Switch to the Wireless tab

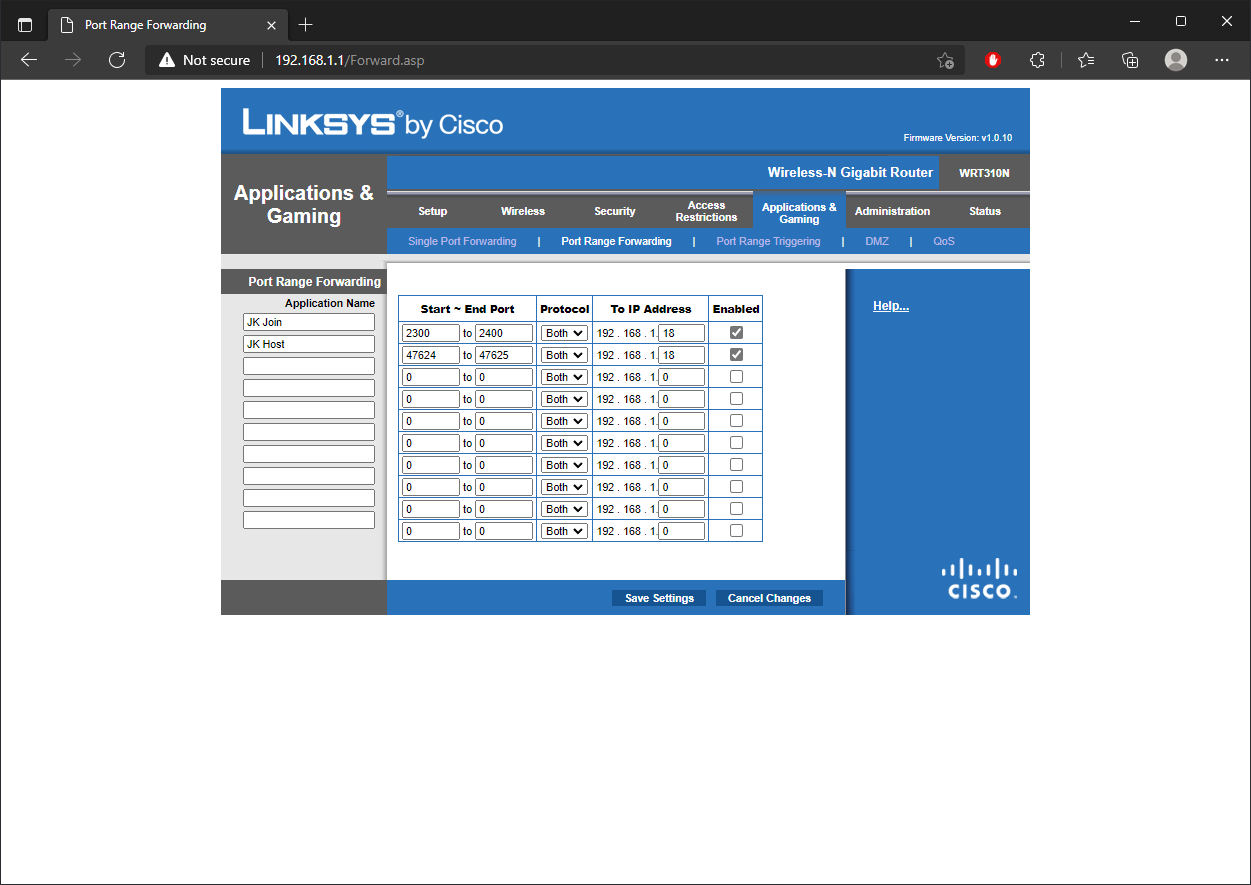click(x=522, y=211)
